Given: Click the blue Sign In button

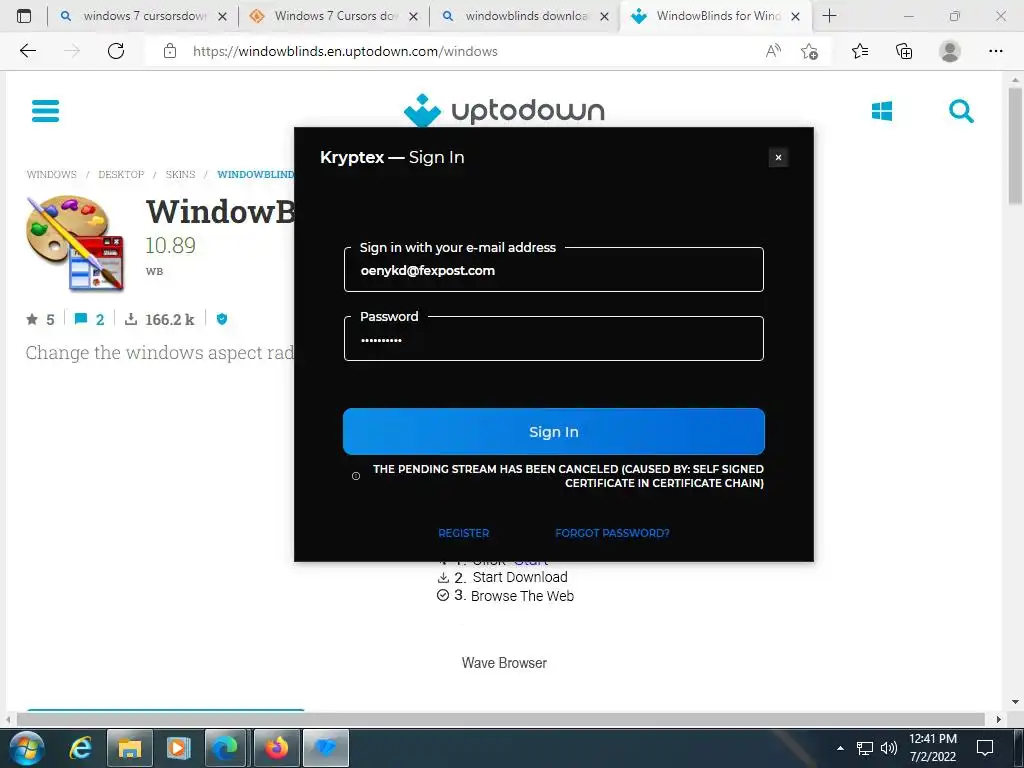Looking at the screenshot, I should tap(553, 432).
